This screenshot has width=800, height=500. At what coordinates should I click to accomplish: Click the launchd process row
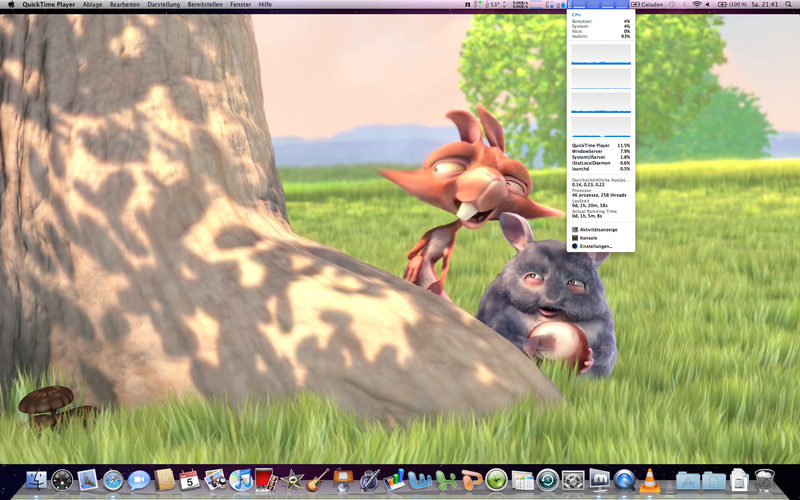tap(601, 169)
